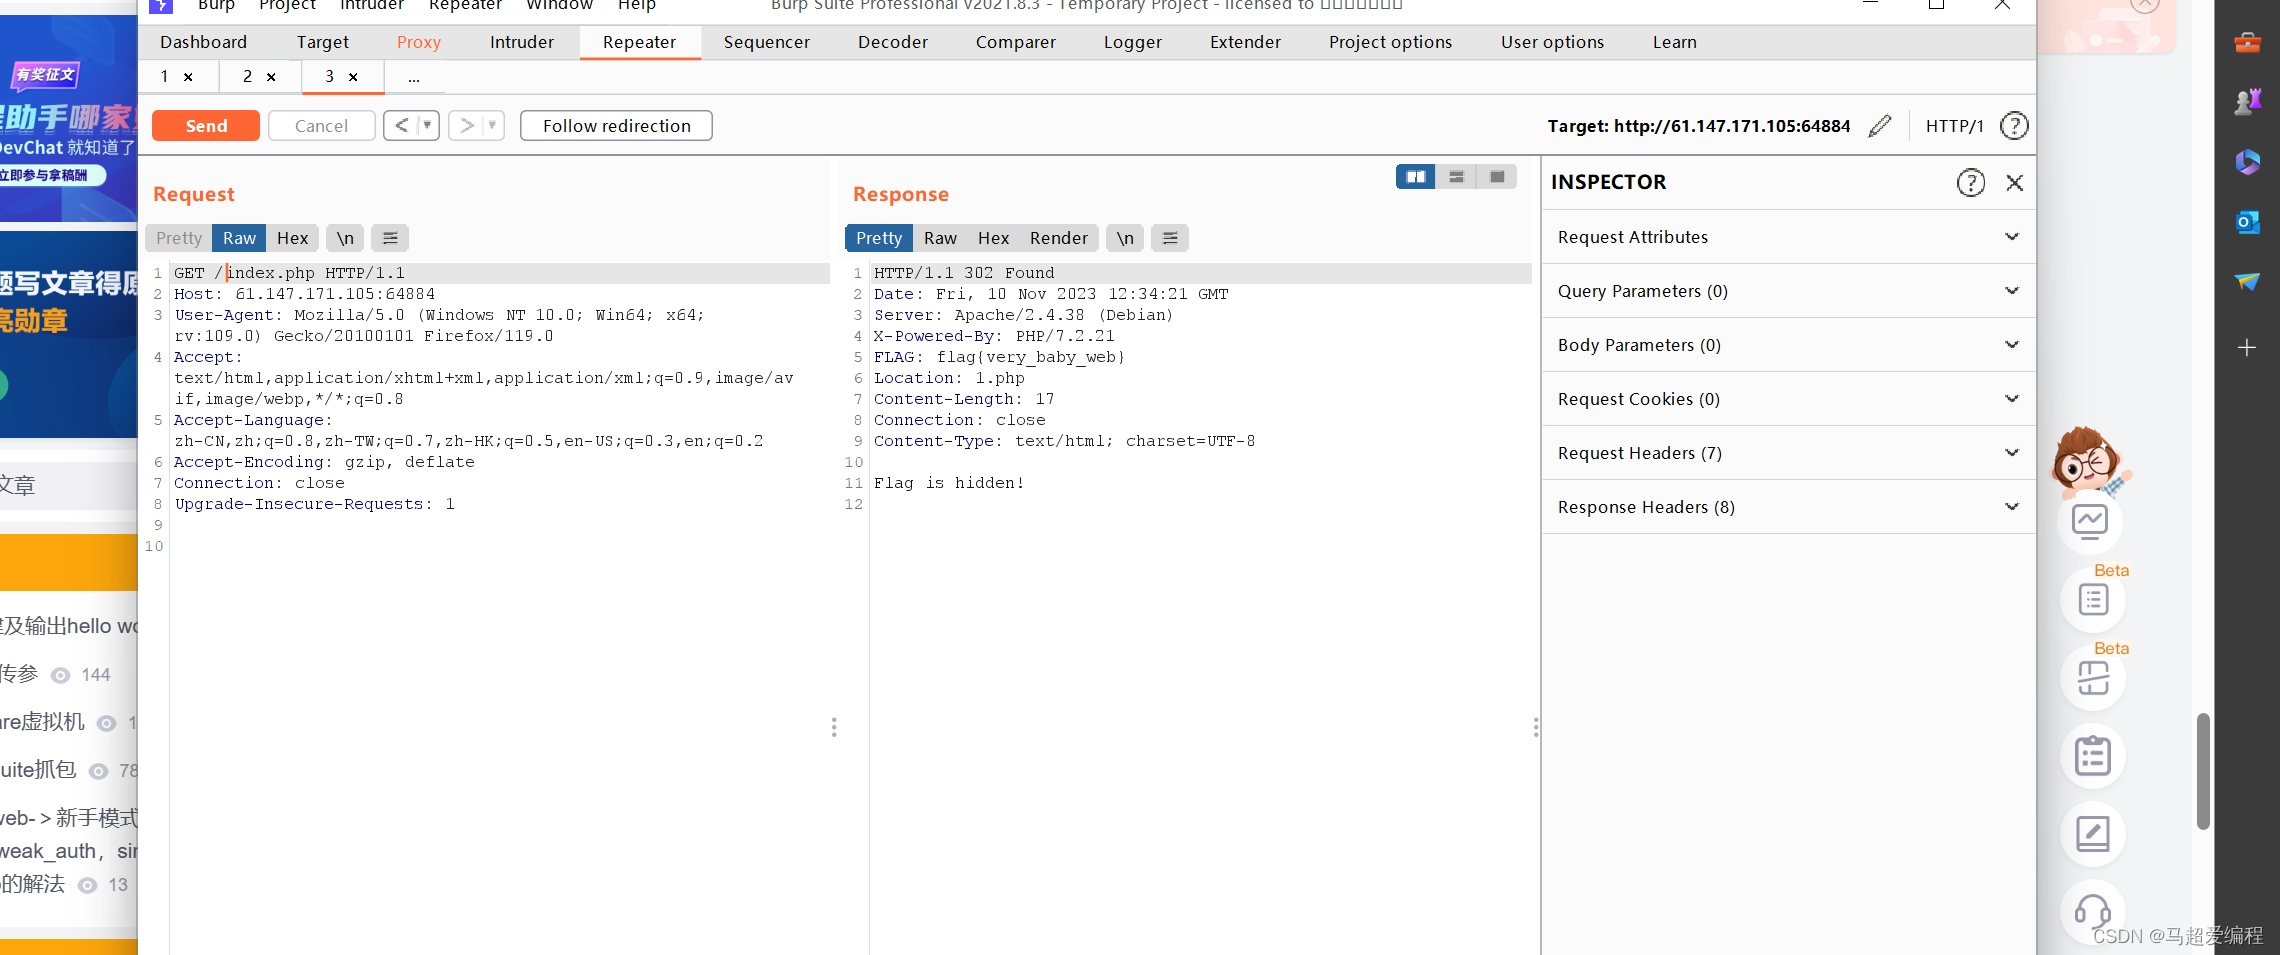Viewport: 2280px width, 955px height.
Task: Switch Response view to Hex
Action: pos(993,238)
